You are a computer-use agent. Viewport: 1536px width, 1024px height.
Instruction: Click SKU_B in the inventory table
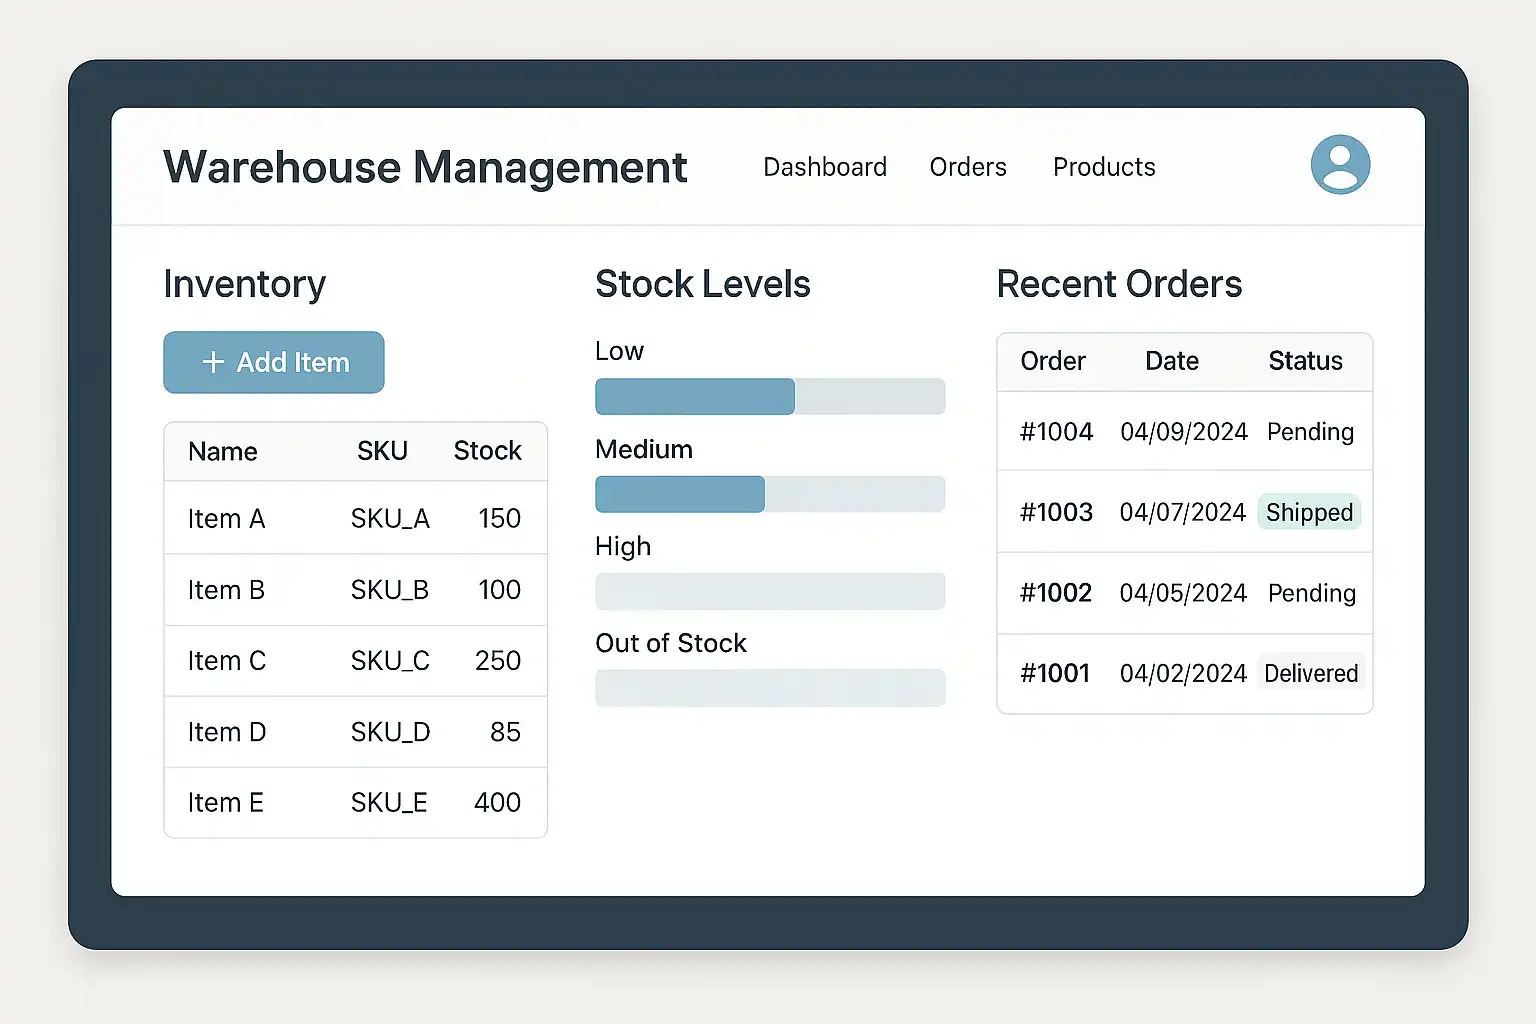(389, 590)
